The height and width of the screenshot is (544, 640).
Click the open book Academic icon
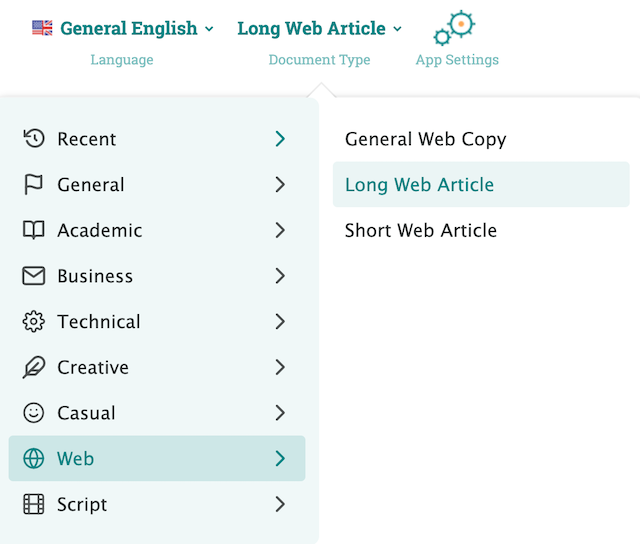34,230
